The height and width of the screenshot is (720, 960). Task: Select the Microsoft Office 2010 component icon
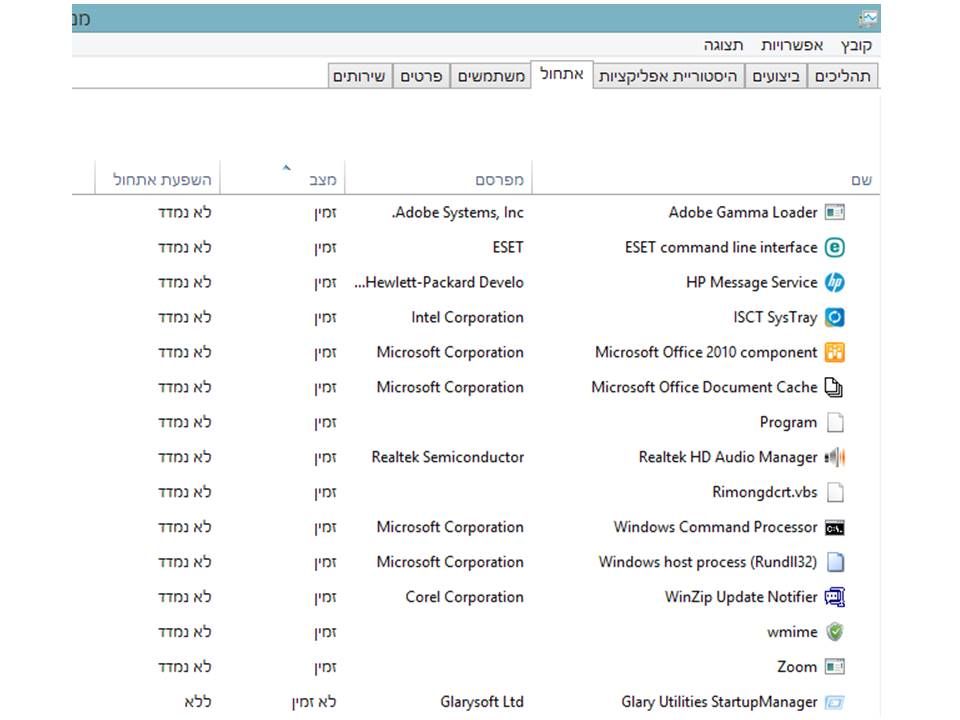[x=834, y=352]
